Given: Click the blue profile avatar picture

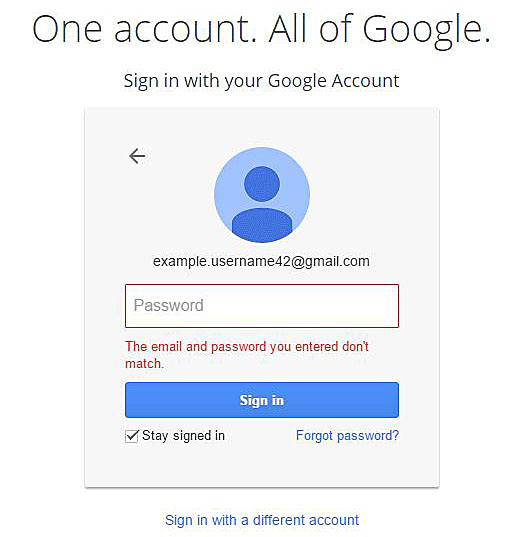Looking at the screenshot, I should click(262, 195).
